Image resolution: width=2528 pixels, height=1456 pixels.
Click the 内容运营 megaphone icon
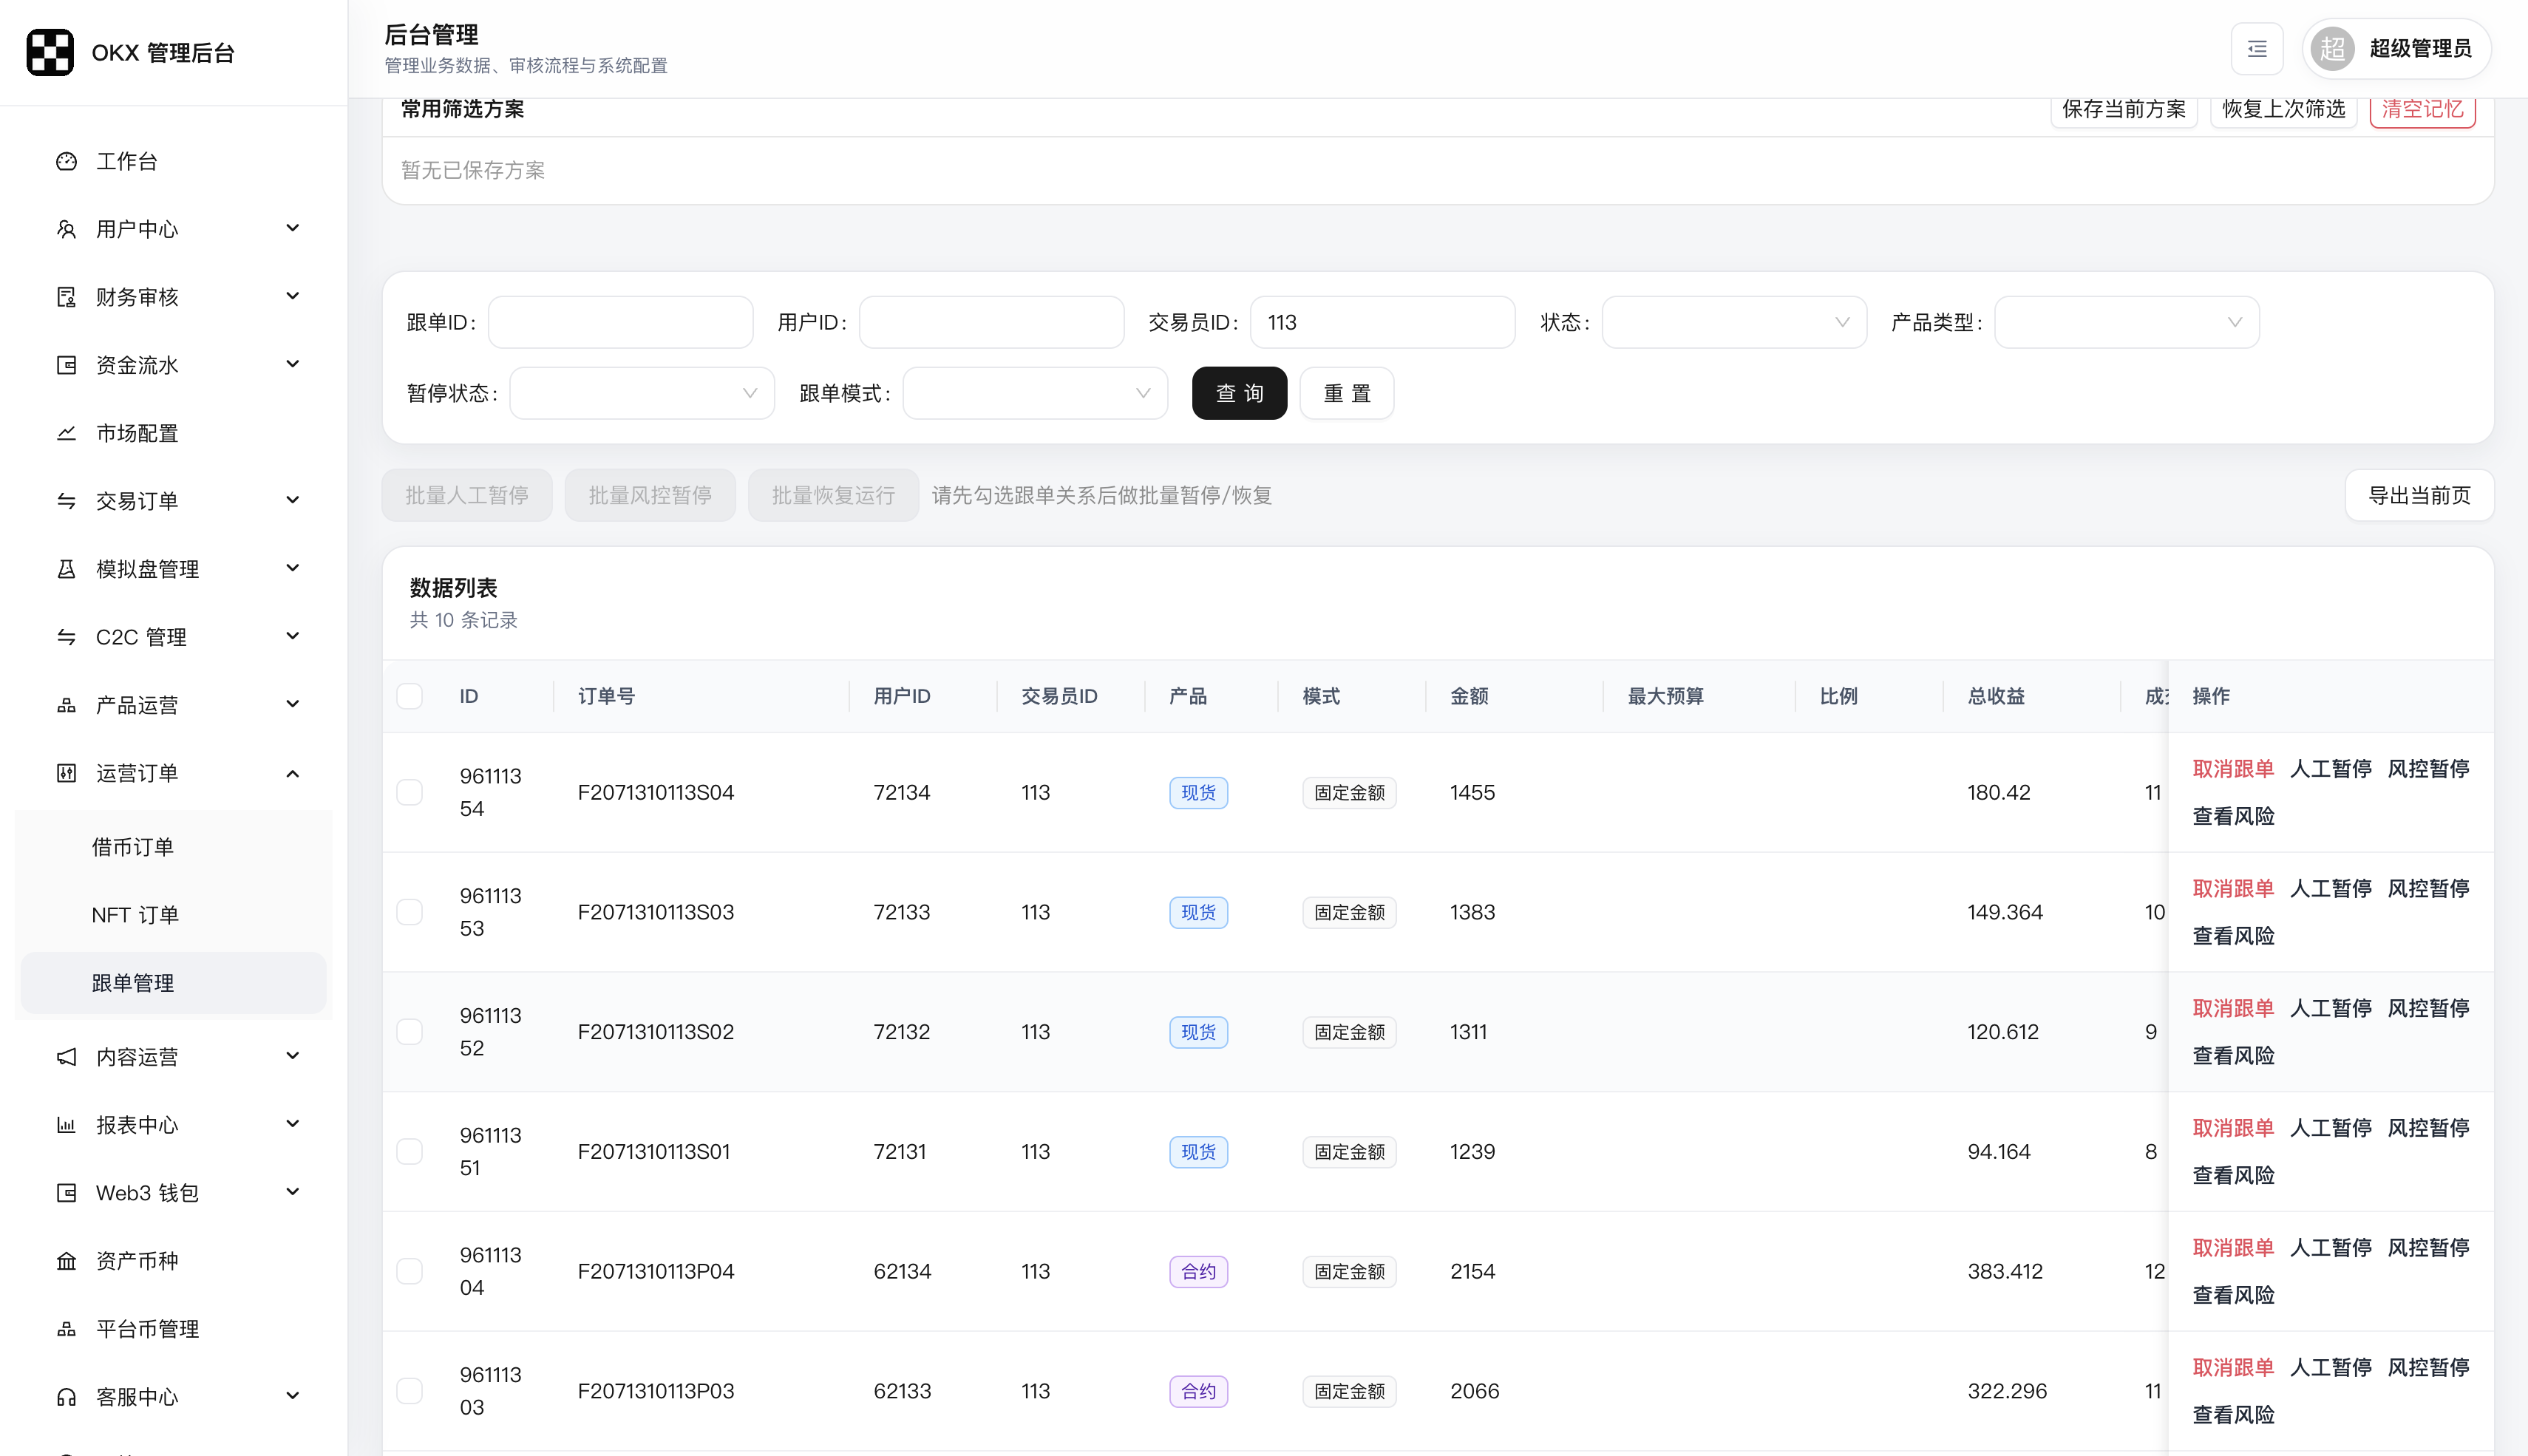66,1057
